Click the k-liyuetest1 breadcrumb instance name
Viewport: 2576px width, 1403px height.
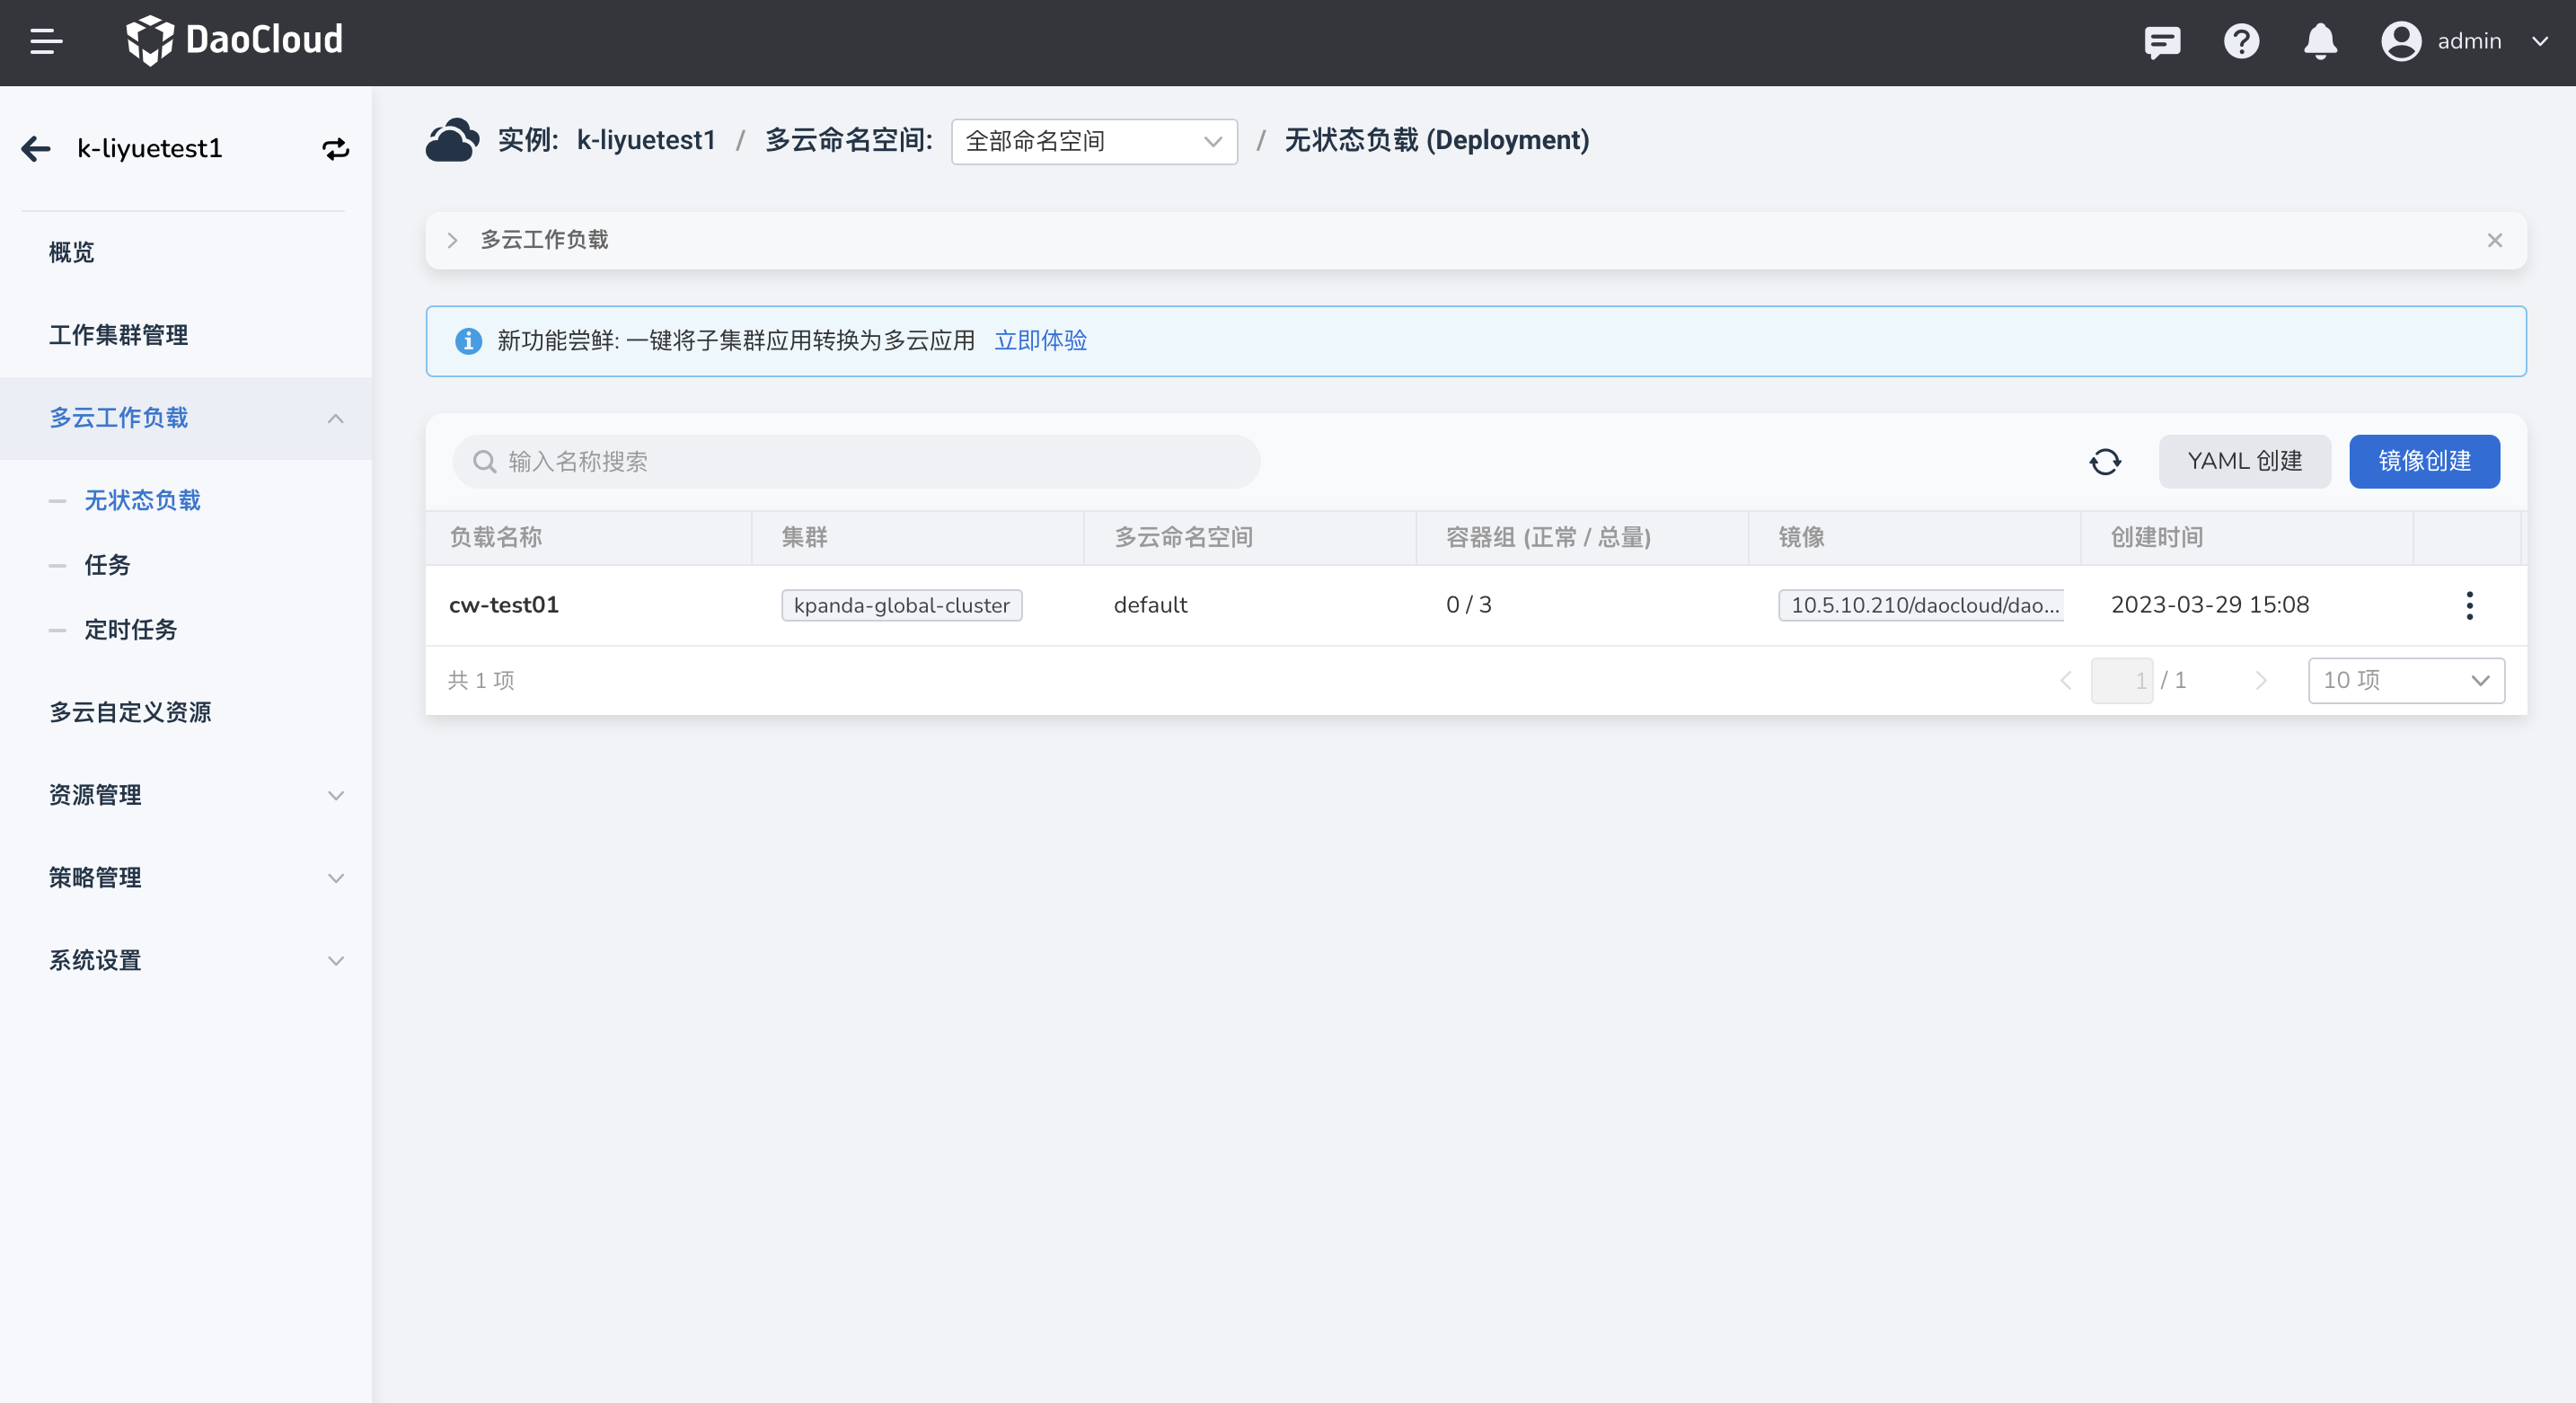click(646, 140)
